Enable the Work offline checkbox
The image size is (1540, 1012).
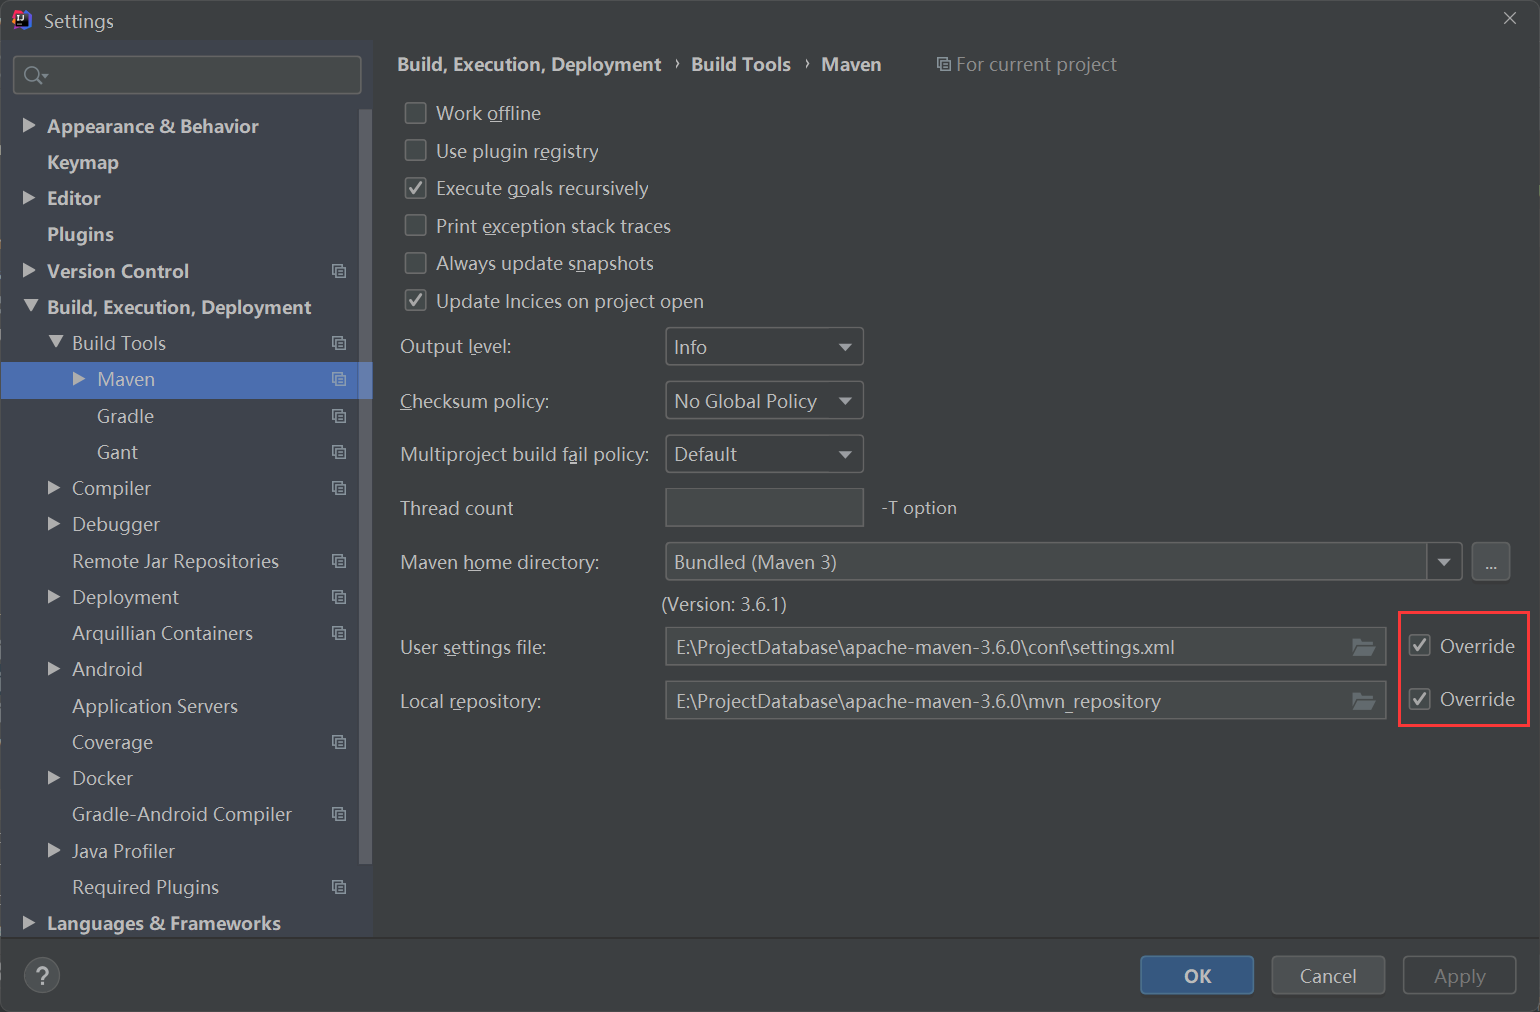[415, 113]
